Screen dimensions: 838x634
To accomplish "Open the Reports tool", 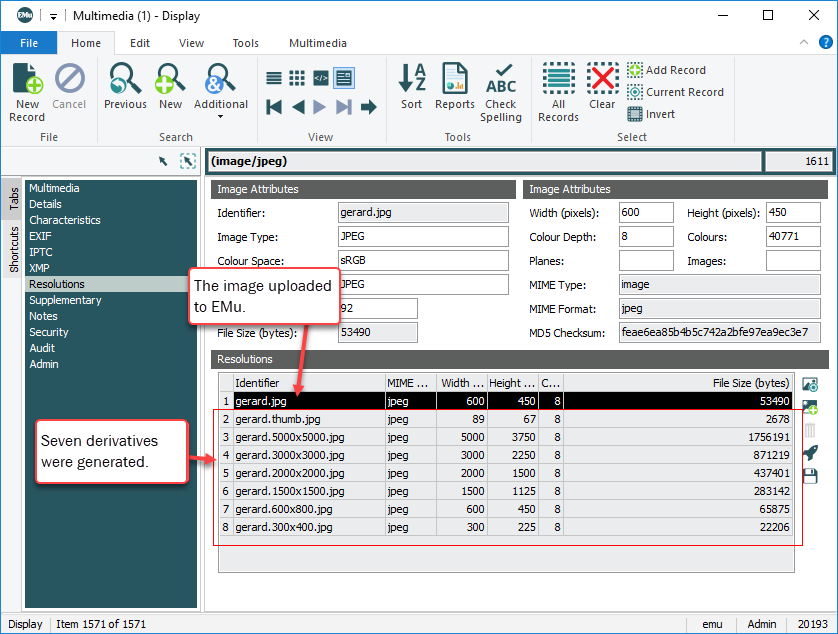I will point(455,87).
